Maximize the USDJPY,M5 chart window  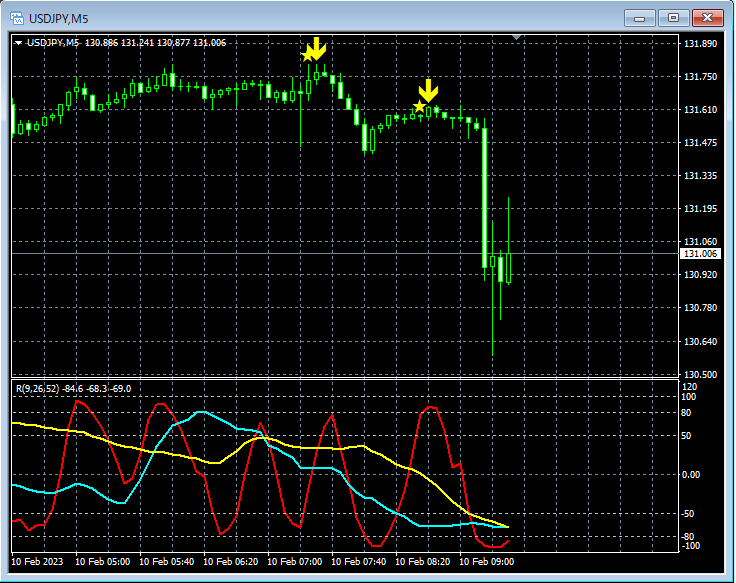tap(673, 17)
